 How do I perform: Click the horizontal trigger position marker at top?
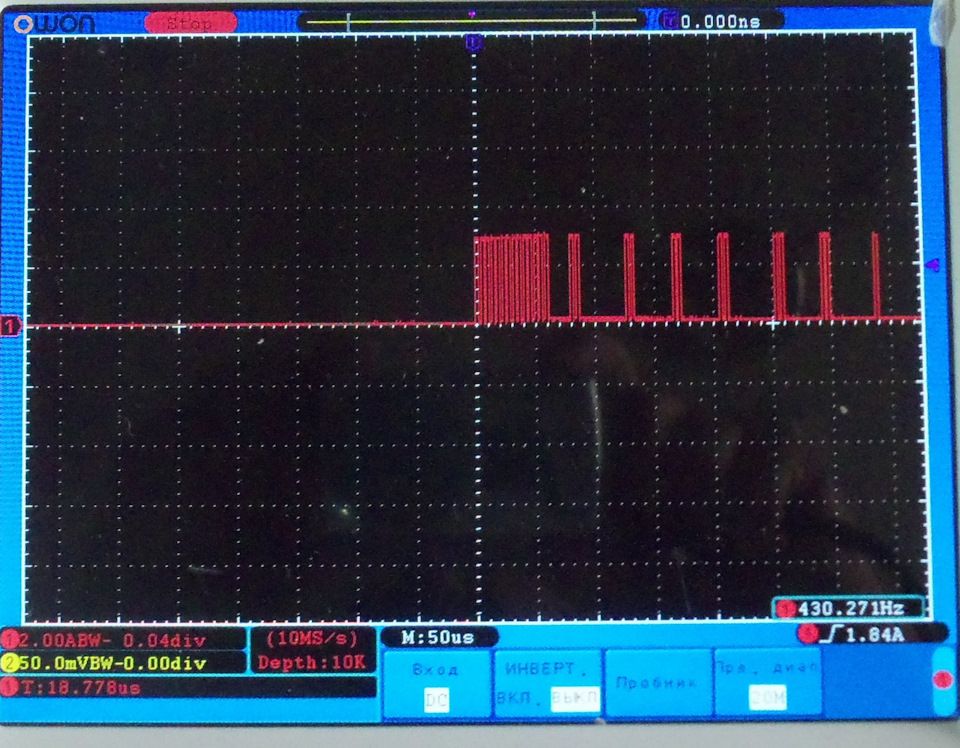pyautogui.click(x=473, y=42)
